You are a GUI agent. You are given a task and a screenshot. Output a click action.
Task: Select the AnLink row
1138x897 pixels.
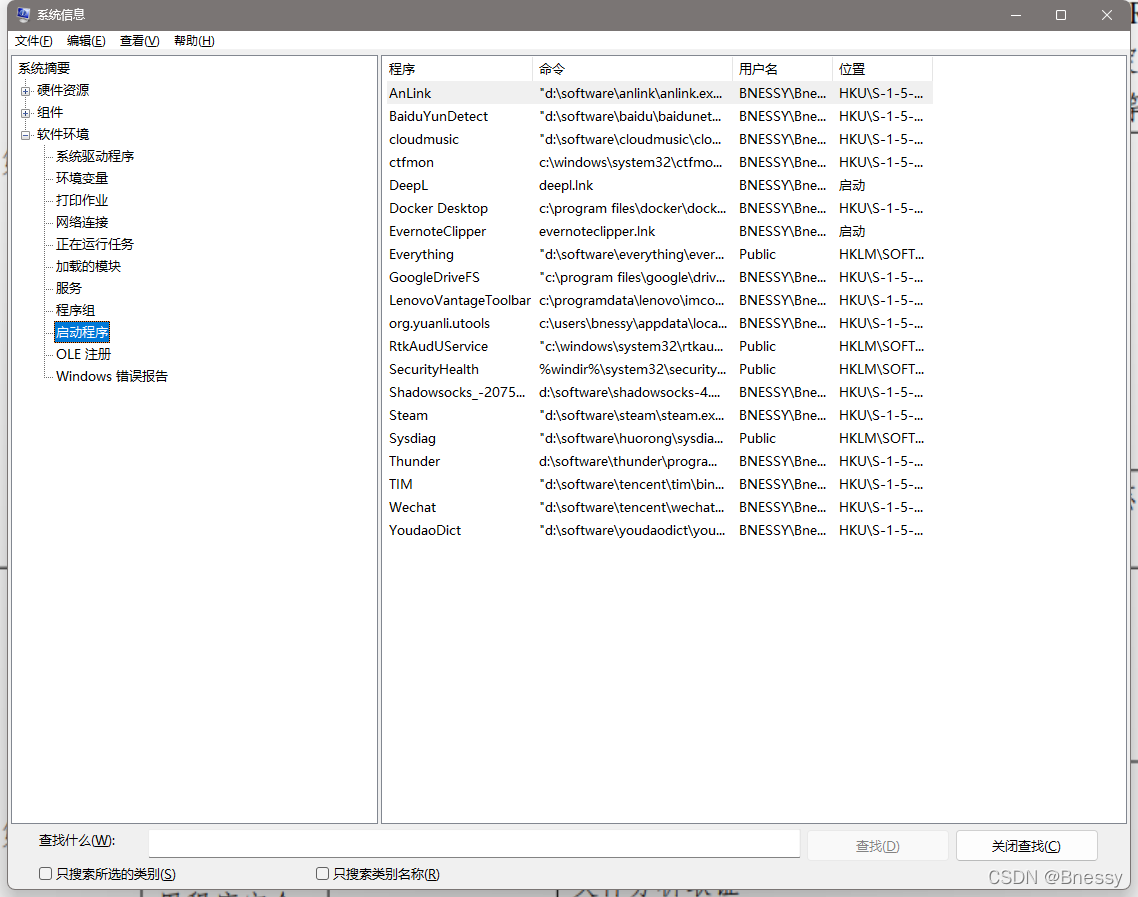[658, 93]
